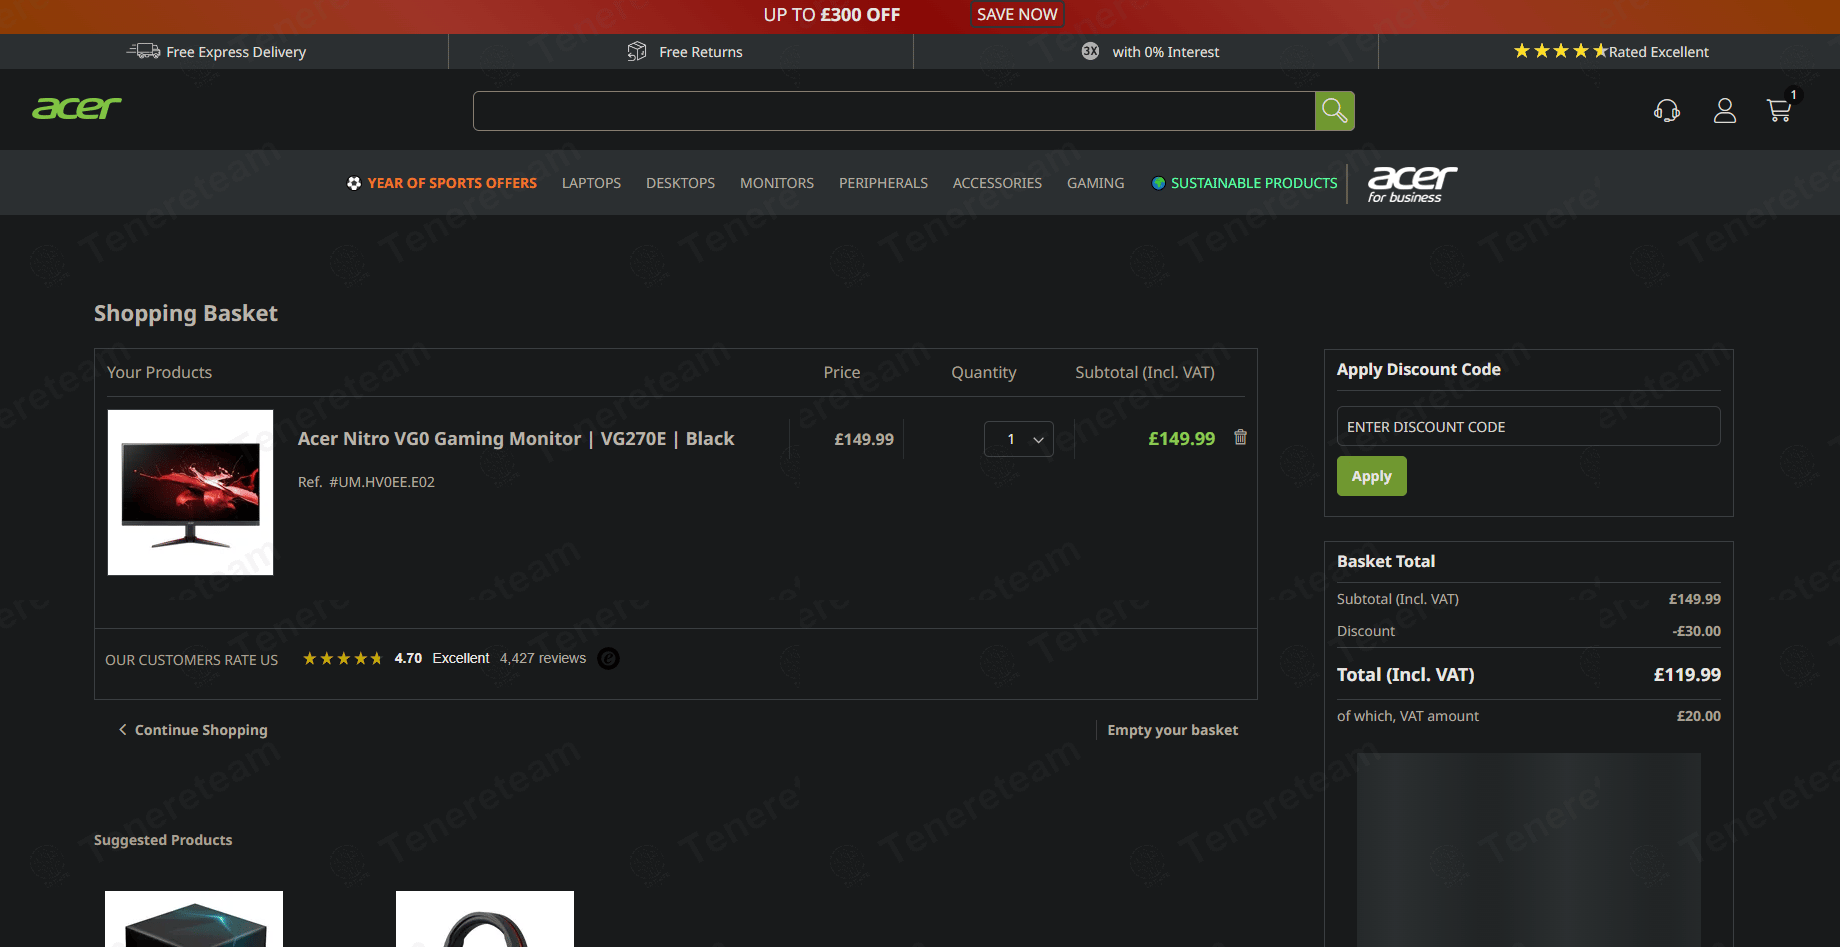Click the green £149.99 subtotal in product row
Viewport: 1840px width, 947px height.
coord(1181,439)
